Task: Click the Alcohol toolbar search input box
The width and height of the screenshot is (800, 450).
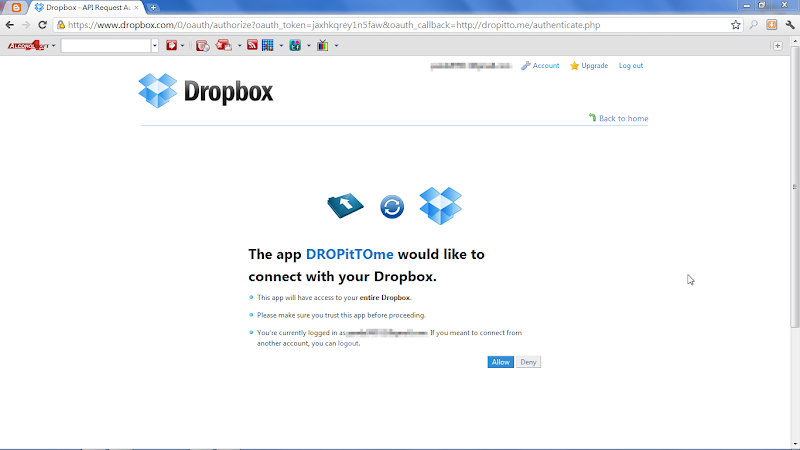Action: [106, 45]
